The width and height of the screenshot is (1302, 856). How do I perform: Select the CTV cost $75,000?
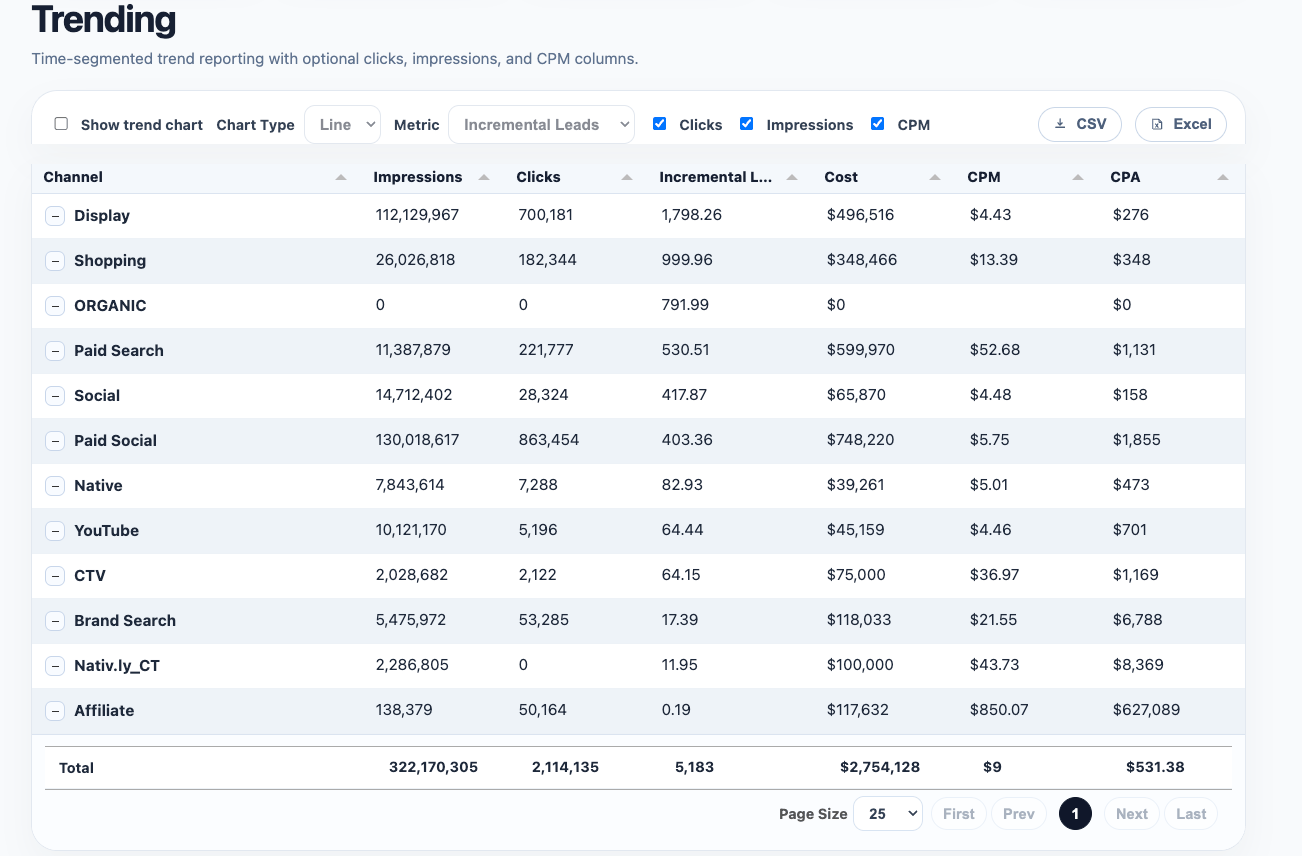pos(856,575)
